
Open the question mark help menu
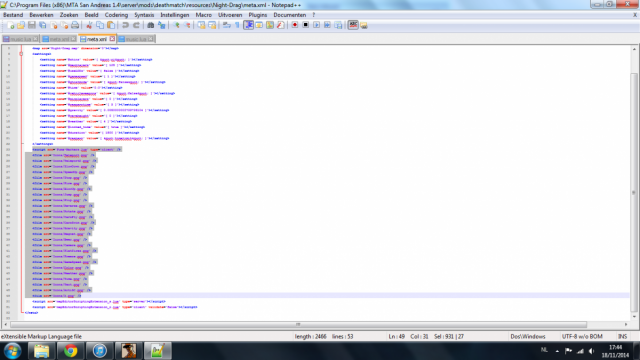(x=314, y=15)
